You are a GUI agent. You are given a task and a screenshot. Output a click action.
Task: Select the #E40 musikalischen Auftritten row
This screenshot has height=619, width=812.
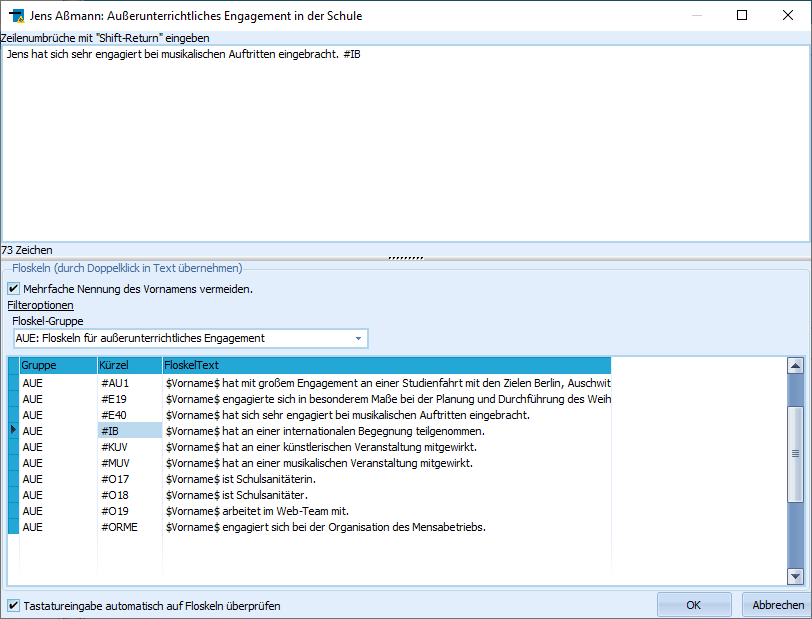310,415
